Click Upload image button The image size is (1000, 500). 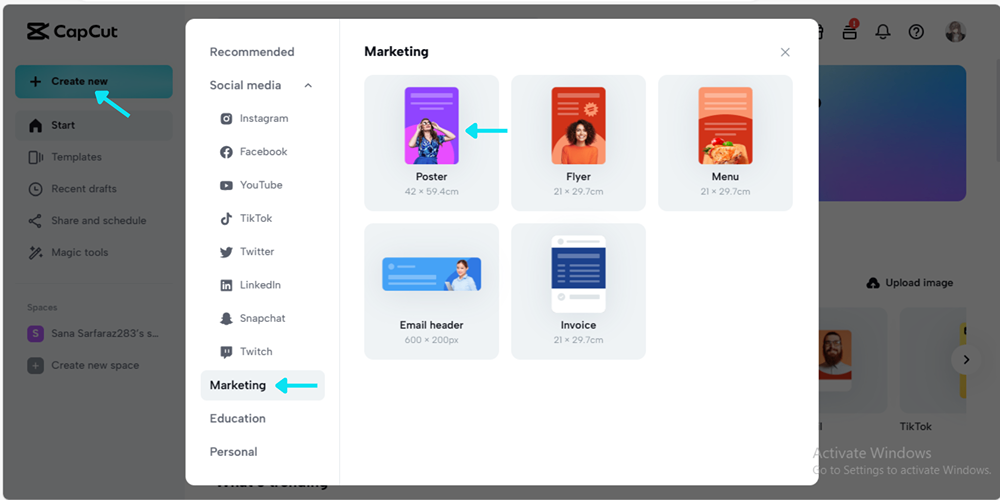[x=910, y=283]
